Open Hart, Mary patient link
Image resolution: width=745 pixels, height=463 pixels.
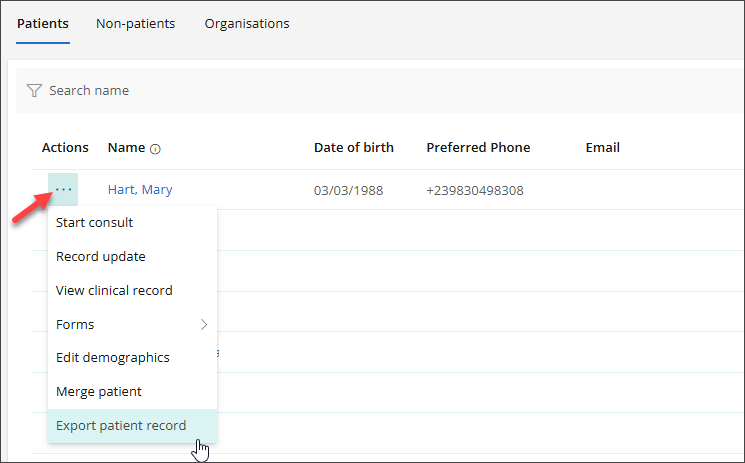[140, 190]
